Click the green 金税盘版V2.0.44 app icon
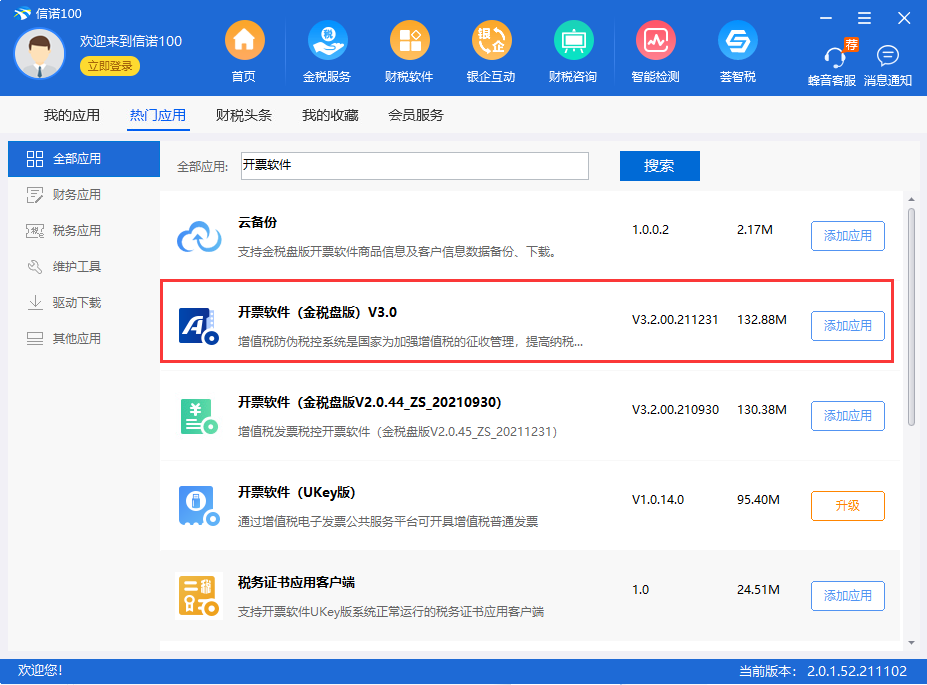 [x=199, y=416]
